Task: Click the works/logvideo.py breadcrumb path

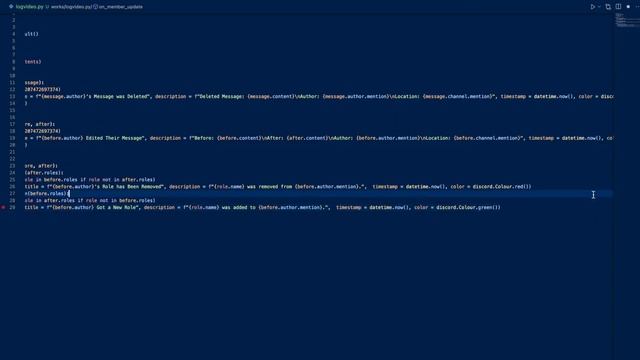Action: click(x=71, y=7)
